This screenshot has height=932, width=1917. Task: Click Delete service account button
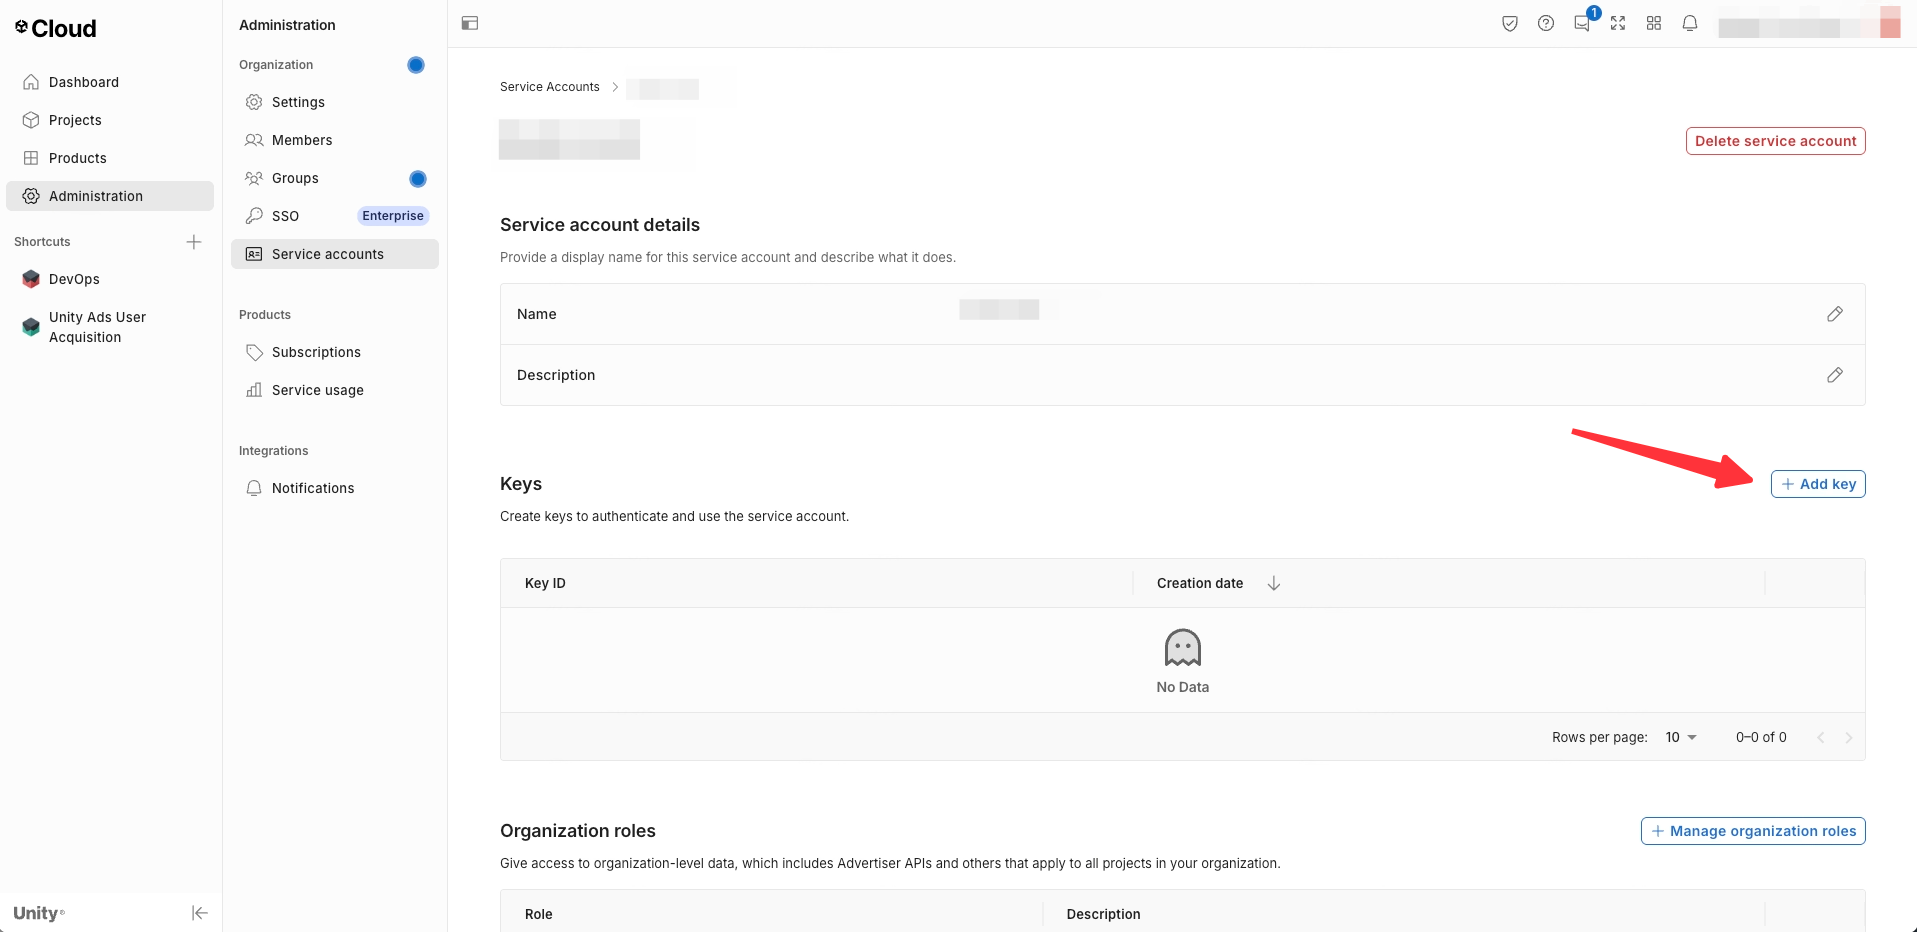1775,141
